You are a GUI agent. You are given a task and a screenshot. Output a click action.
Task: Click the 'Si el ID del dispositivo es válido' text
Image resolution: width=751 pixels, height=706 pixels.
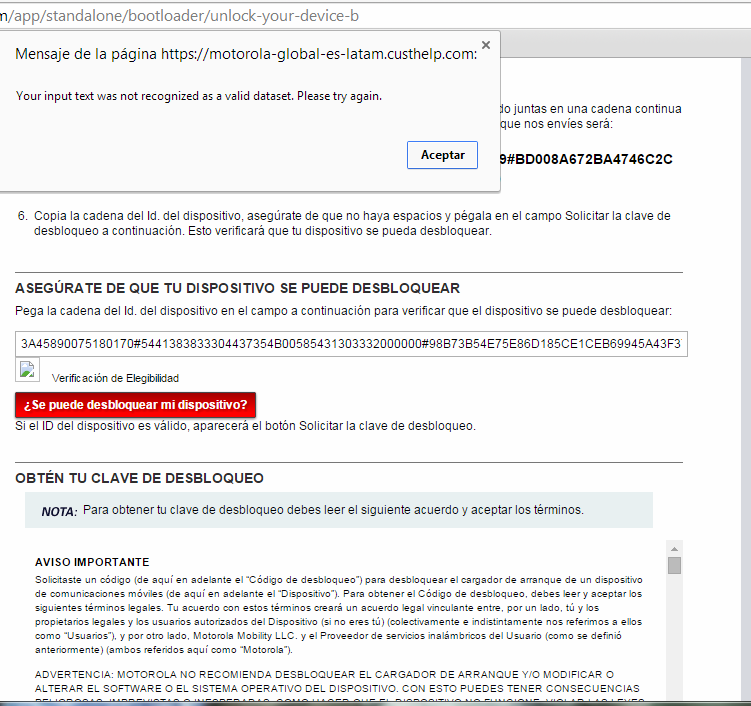point(245,425)
